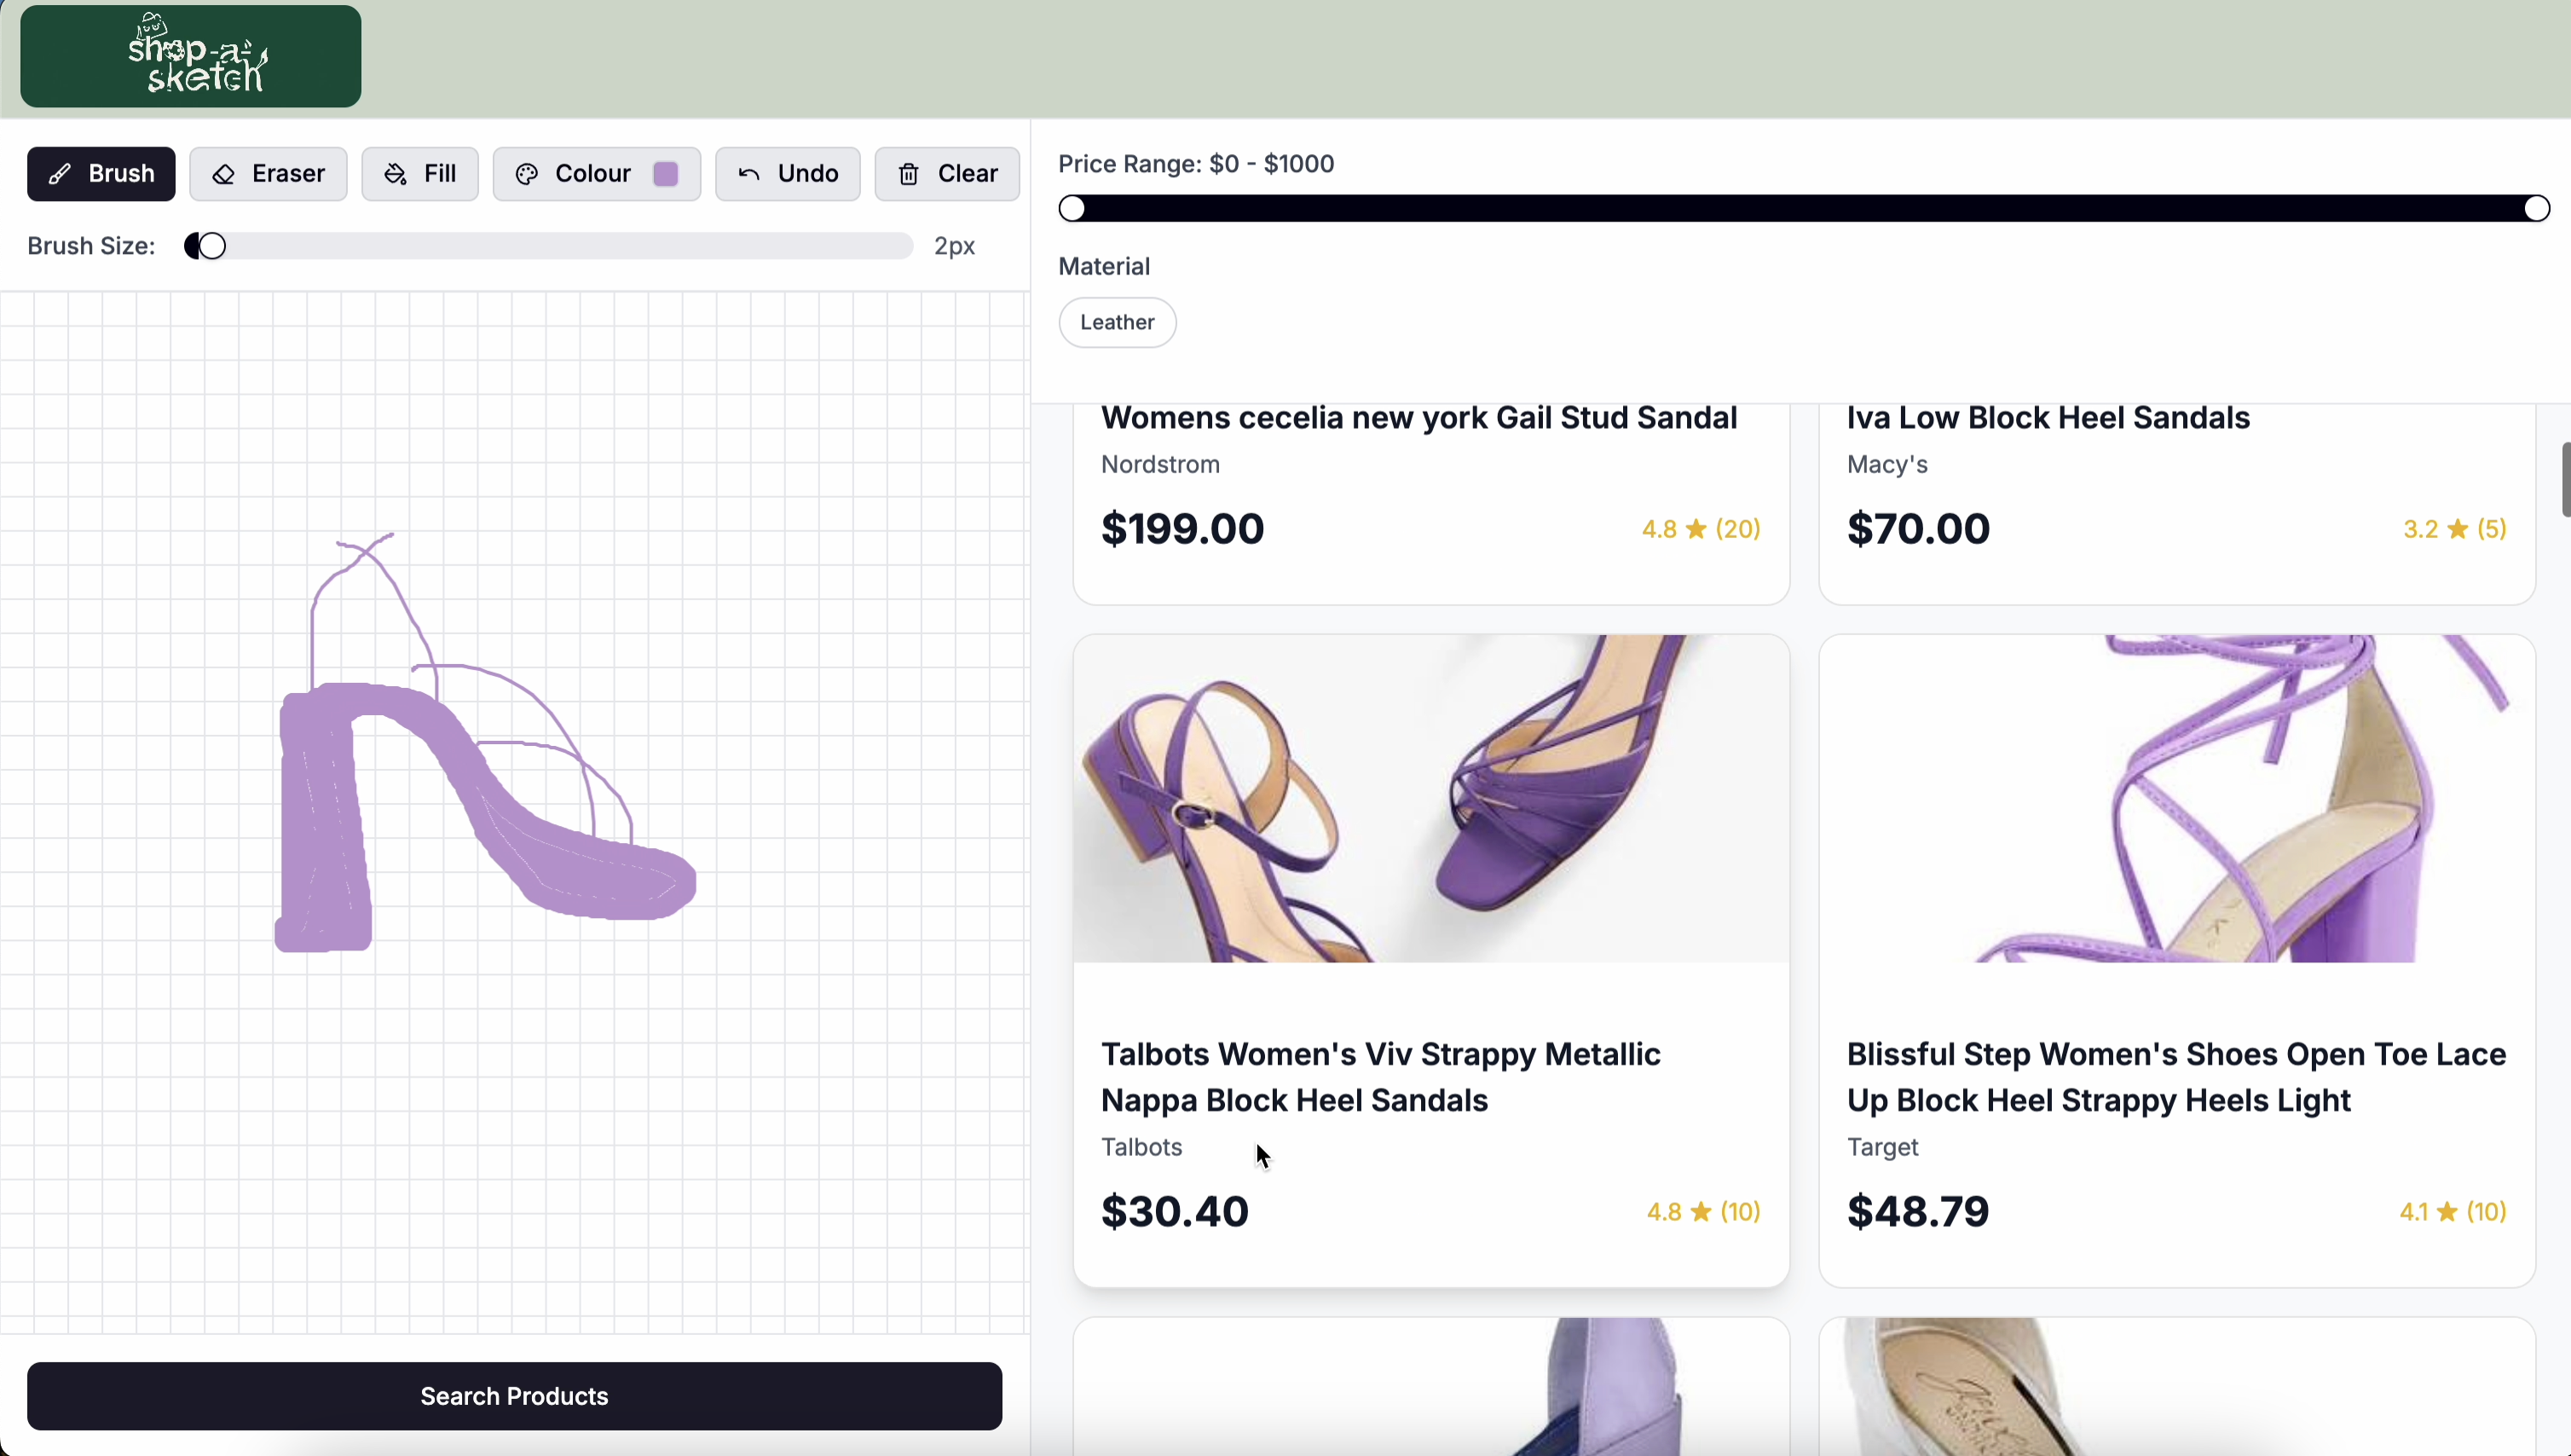Select the Brush tool
Screen dimensions: 2571x1456
(101, 174)
